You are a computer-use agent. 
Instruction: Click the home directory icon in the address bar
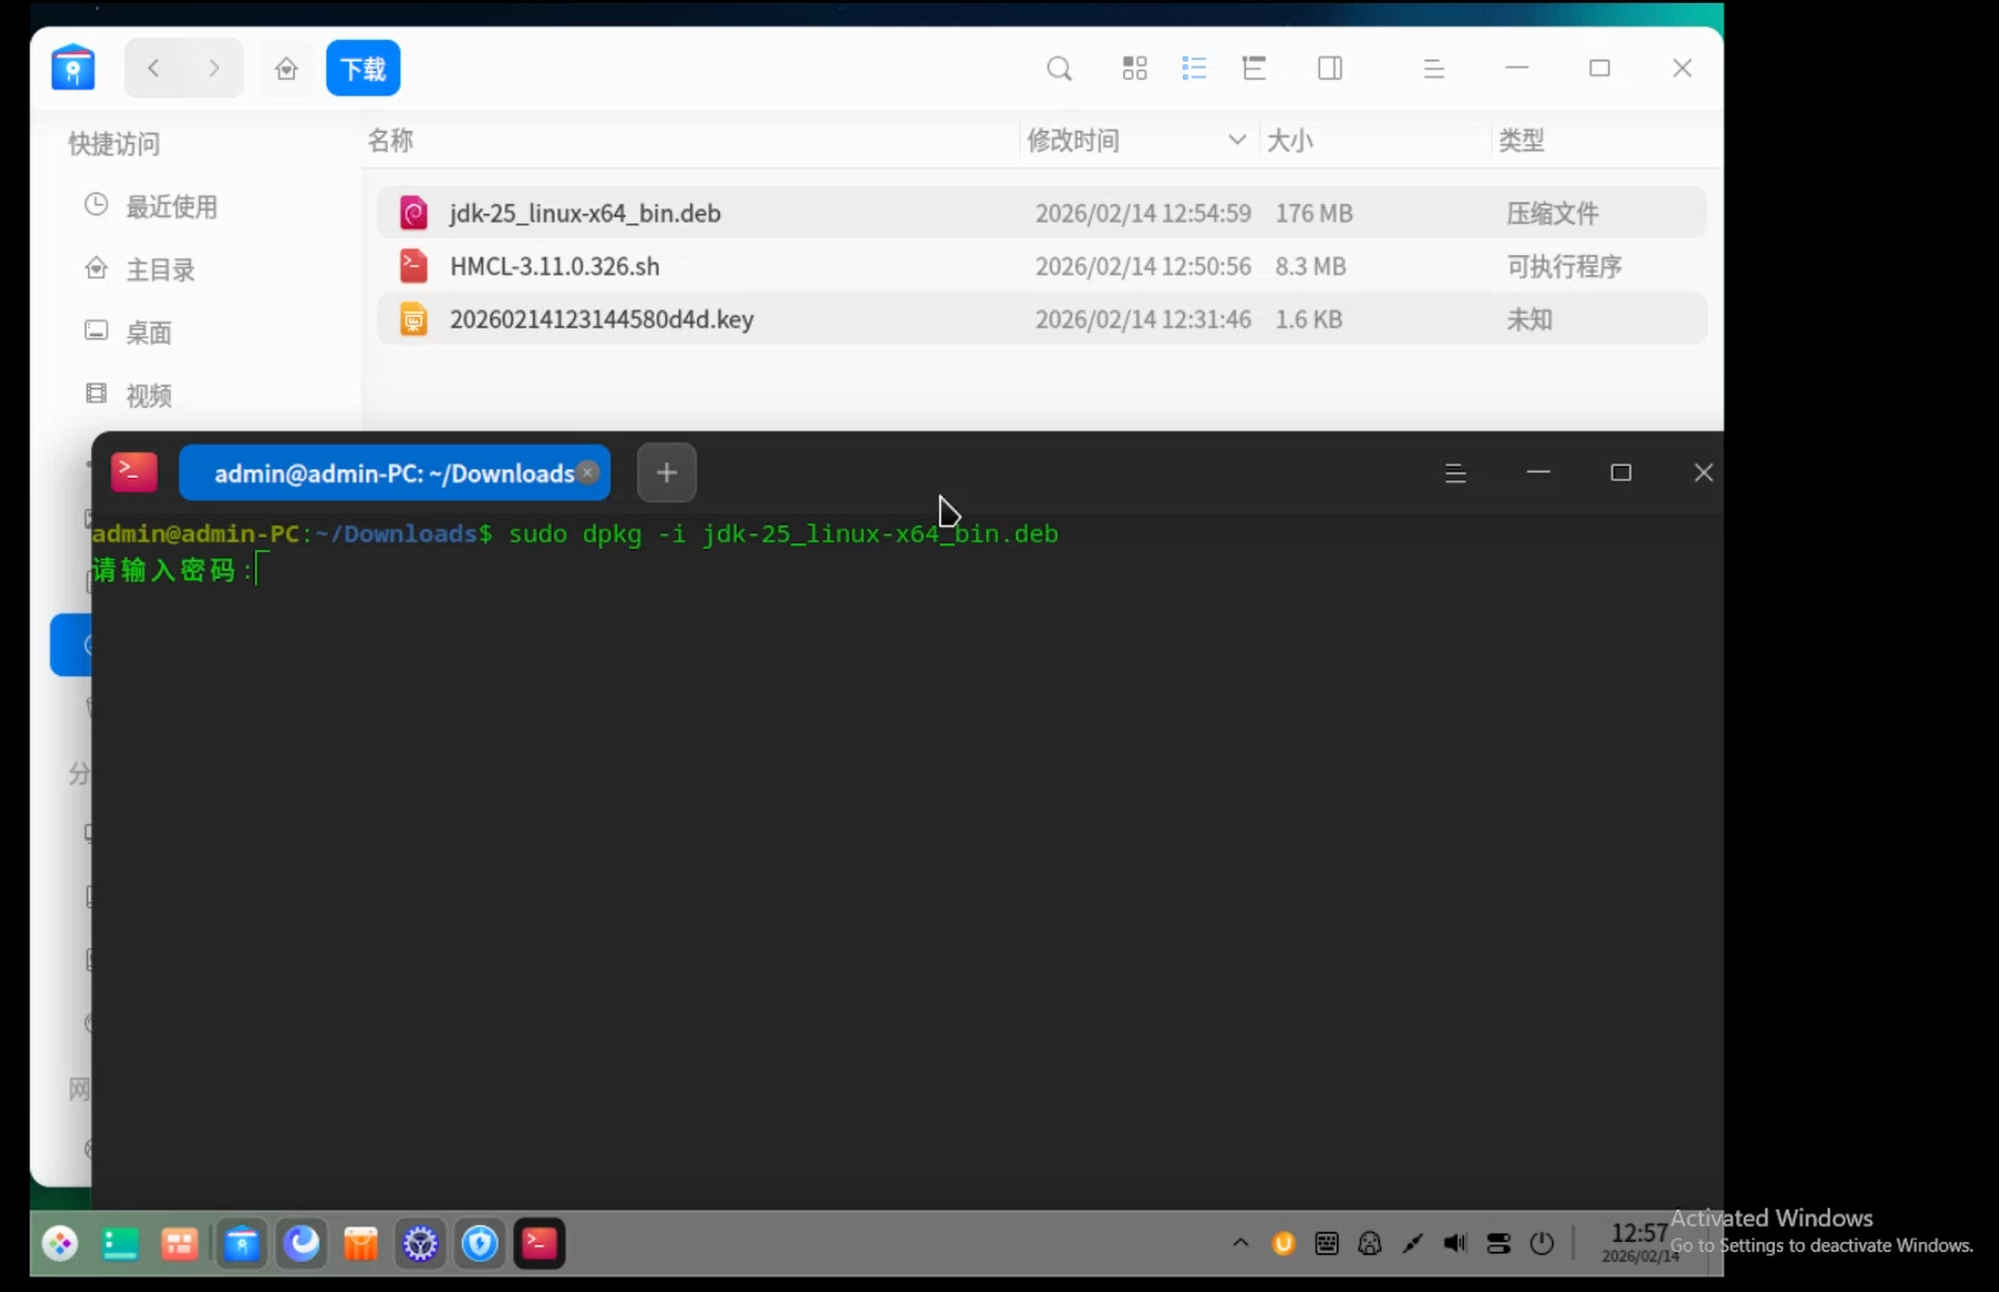(287, 69)
